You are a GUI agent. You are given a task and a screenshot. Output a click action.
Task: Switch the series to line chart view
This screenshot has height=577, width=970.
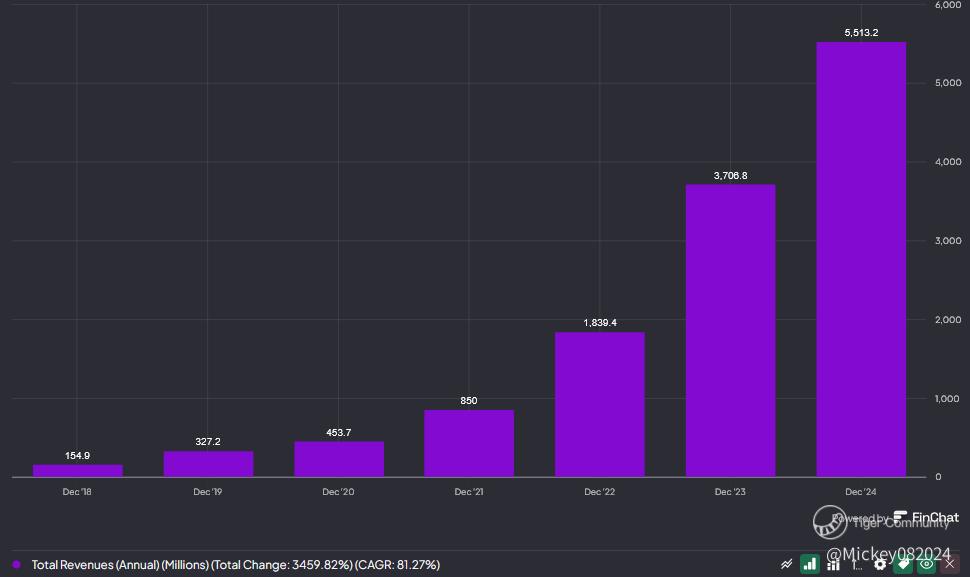pyautogui.click(x=787, y=564)
